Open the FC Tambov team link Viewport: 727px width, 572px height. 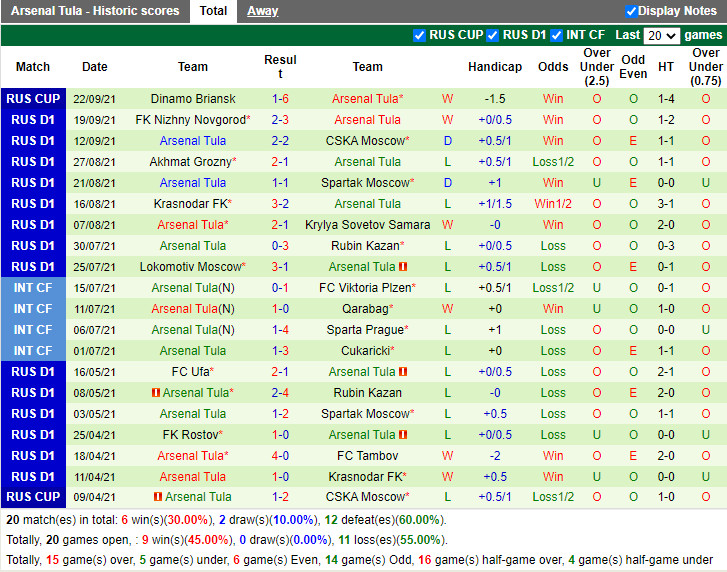pos(367,456)
